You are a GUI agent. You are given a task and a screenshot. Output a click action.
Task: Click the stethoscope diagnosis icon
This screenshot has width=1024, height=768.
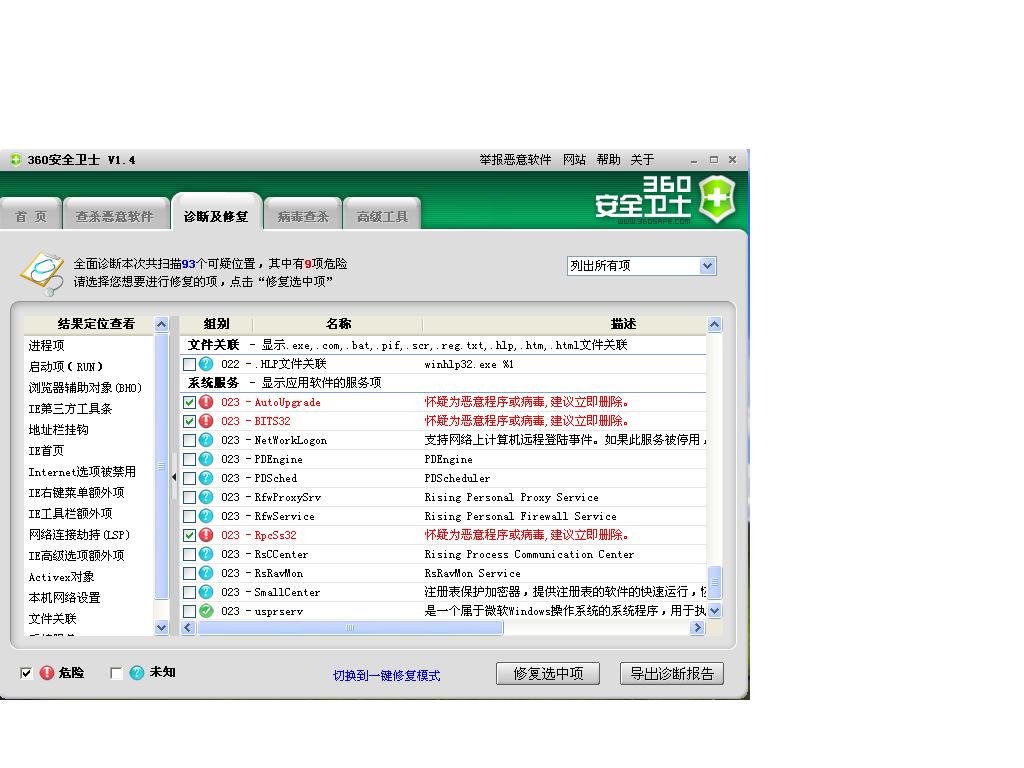tap(42, 273)
